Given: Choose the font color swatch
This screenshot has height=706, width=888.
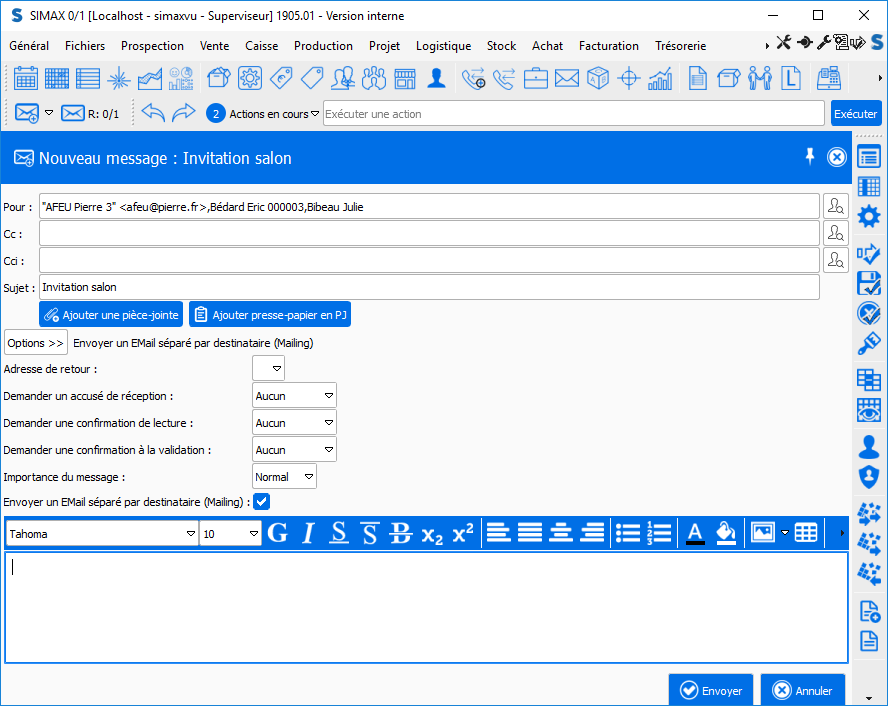Looking at the screenshot, I should 695,533.
